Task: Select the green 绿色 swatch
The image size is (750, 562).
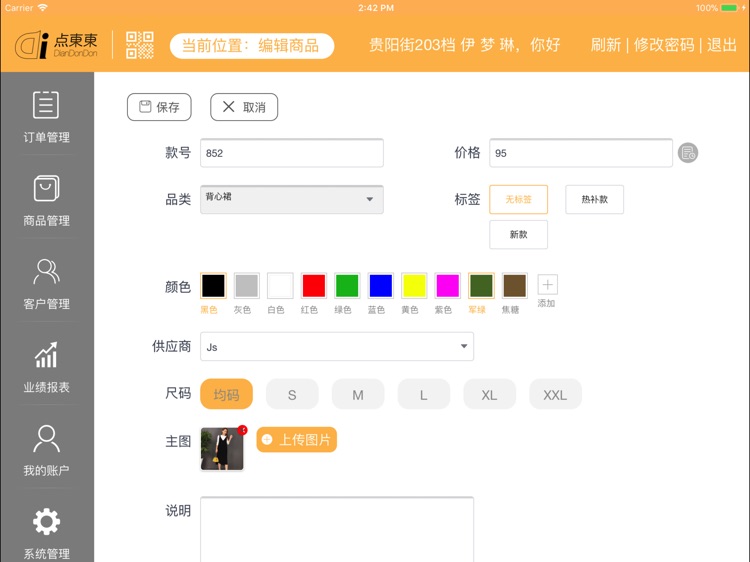Action: coord(347,286)
